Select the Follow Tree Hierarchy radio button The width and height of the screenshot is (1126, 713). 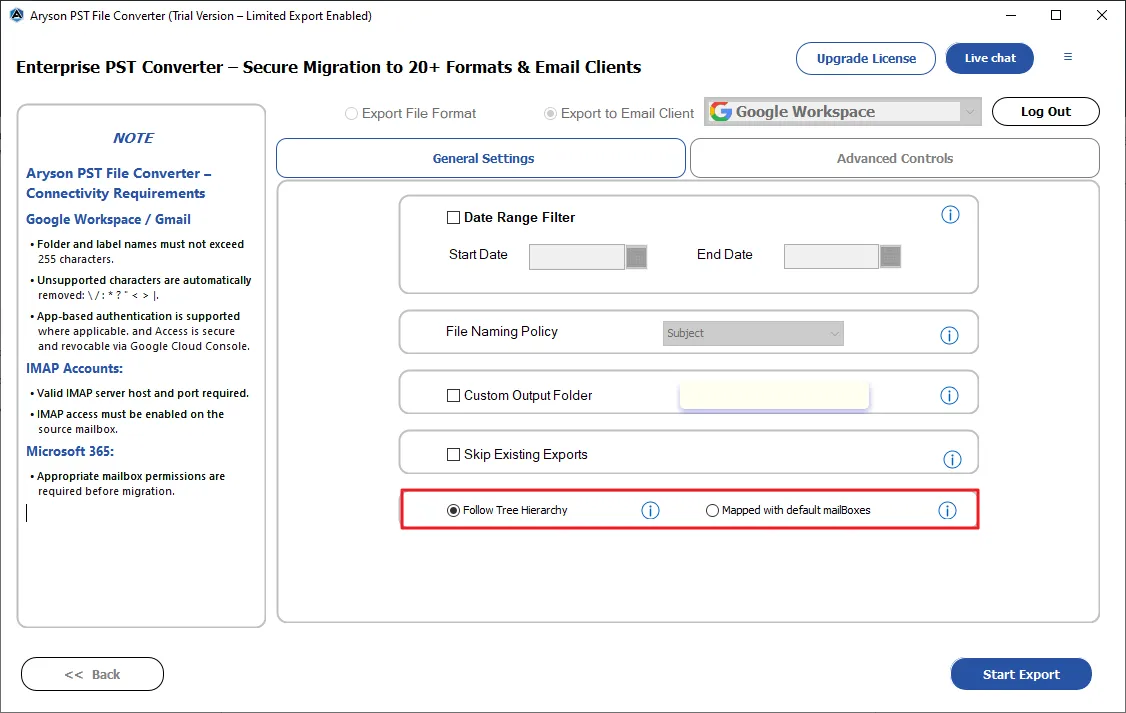point(453,511)
